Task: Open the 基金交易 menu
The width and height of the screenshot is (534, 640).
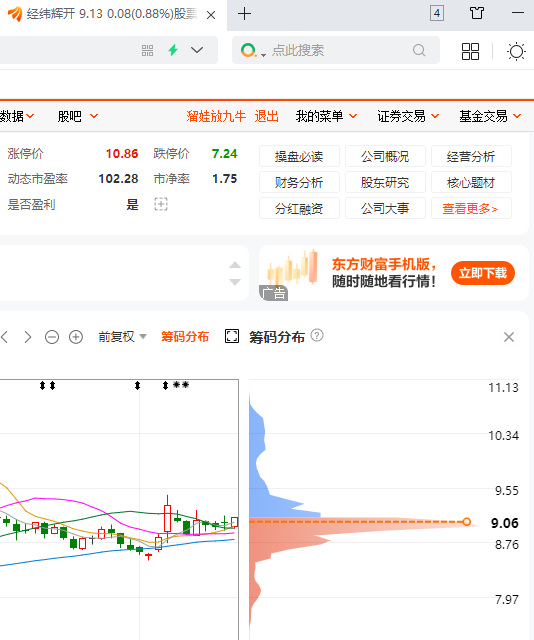Action: click(490, 116)
